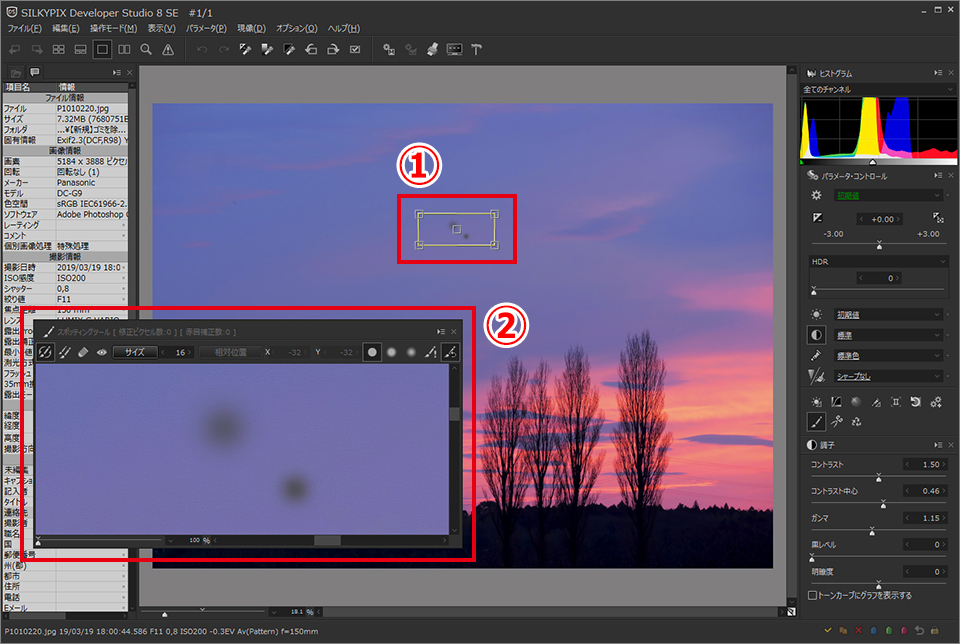Click the thumbnail grid view icon
Viewport: 960px width, 644px height.
58,48
